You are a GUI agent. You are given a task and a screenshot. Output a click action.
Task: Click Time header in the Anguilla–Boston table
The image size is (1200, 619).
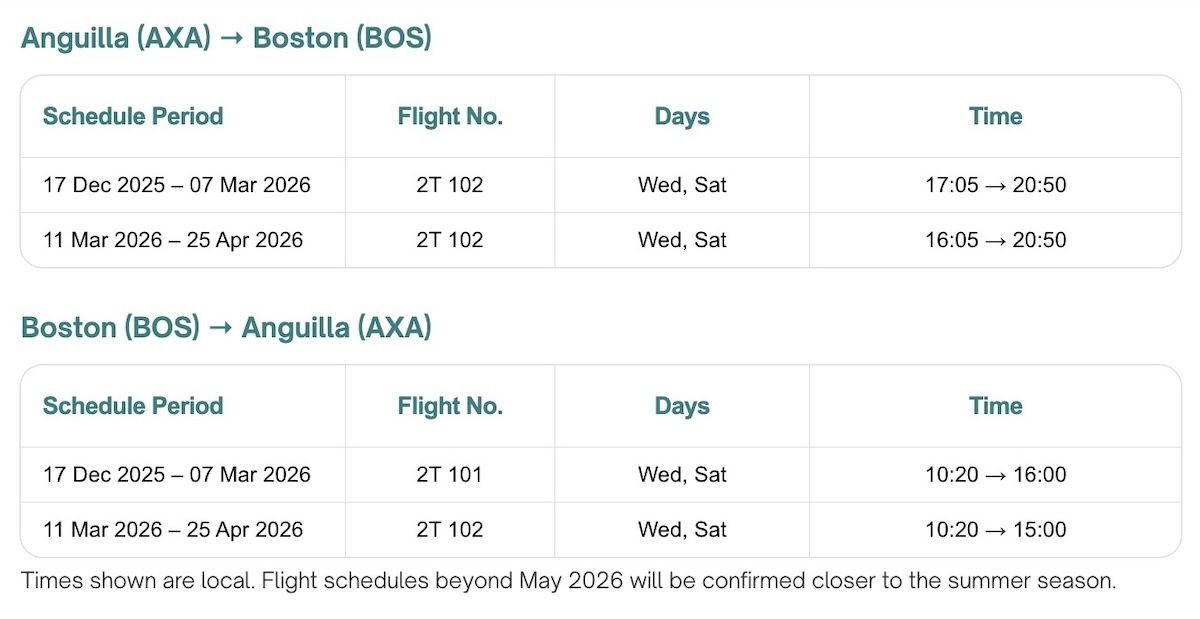(995, 116)
